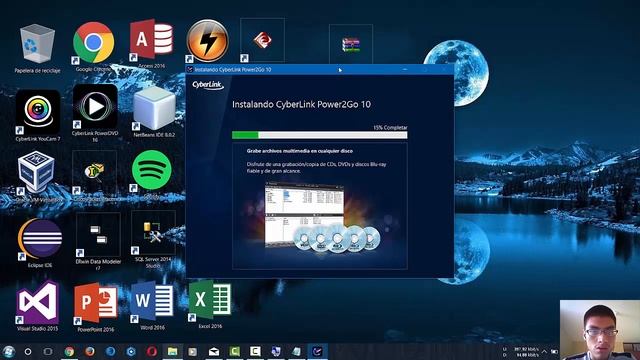This screenshot has height=360, width=640.
Task: Launch the PowerPoint 2016 desktop shortcut
Action: point(96,303)
